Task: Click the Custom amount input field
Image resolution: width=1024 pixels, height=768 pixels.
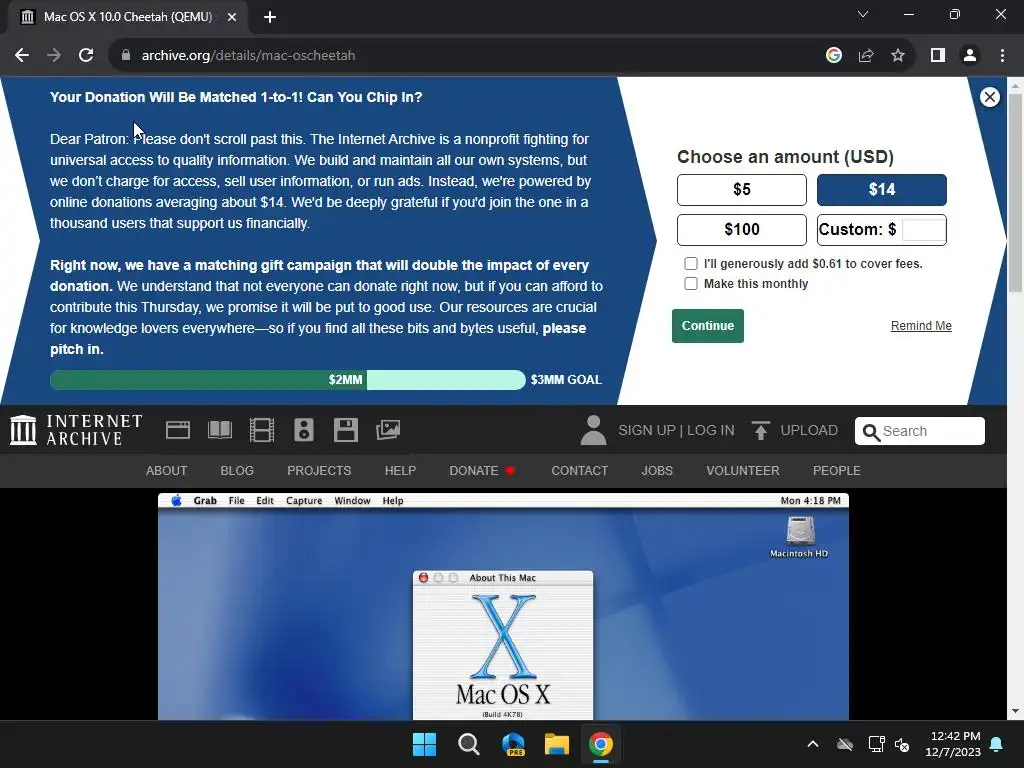Action: (923, 230)
